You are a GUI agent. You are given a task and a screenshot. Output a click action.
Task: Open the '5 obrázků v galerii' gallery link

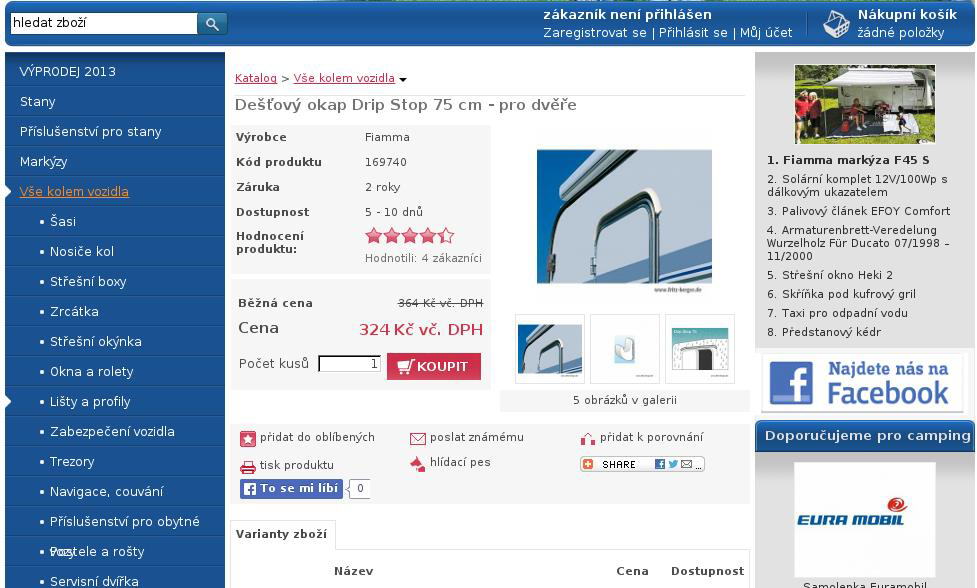[x=625, y=400]
